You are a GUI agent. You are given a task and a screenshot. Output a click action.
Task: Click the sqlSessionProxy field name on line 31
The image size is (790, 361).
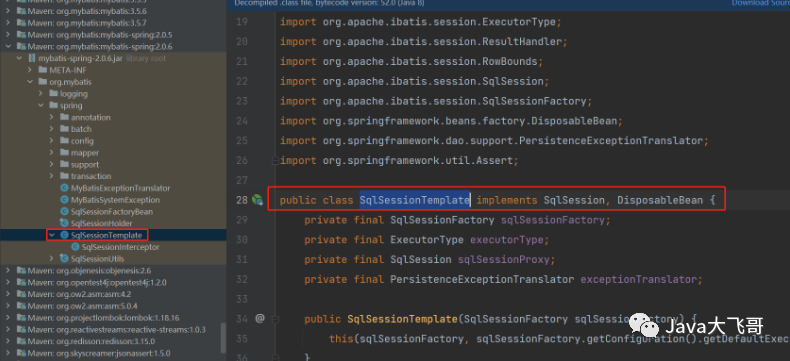tap(504, 260)
